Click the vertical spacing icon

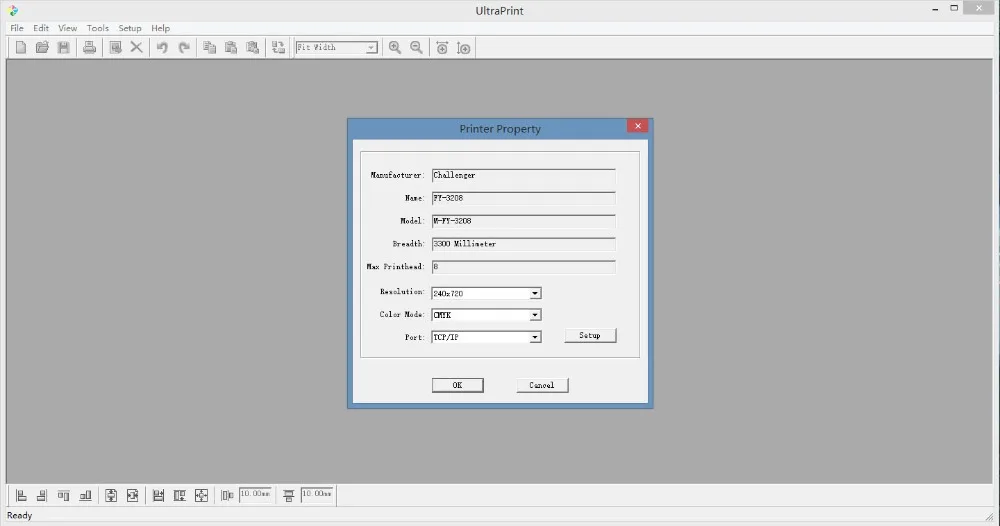coord(288,495)
